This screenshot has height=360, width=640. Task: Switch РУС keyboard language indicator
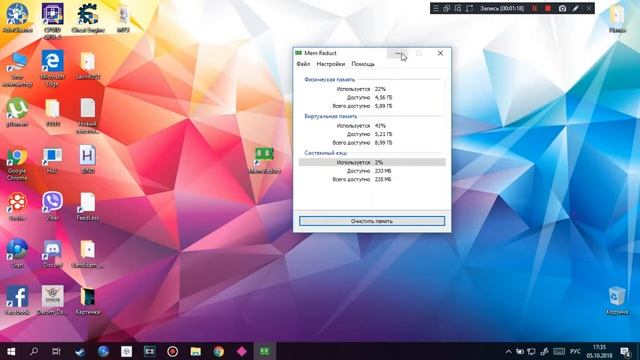[575, 351]
